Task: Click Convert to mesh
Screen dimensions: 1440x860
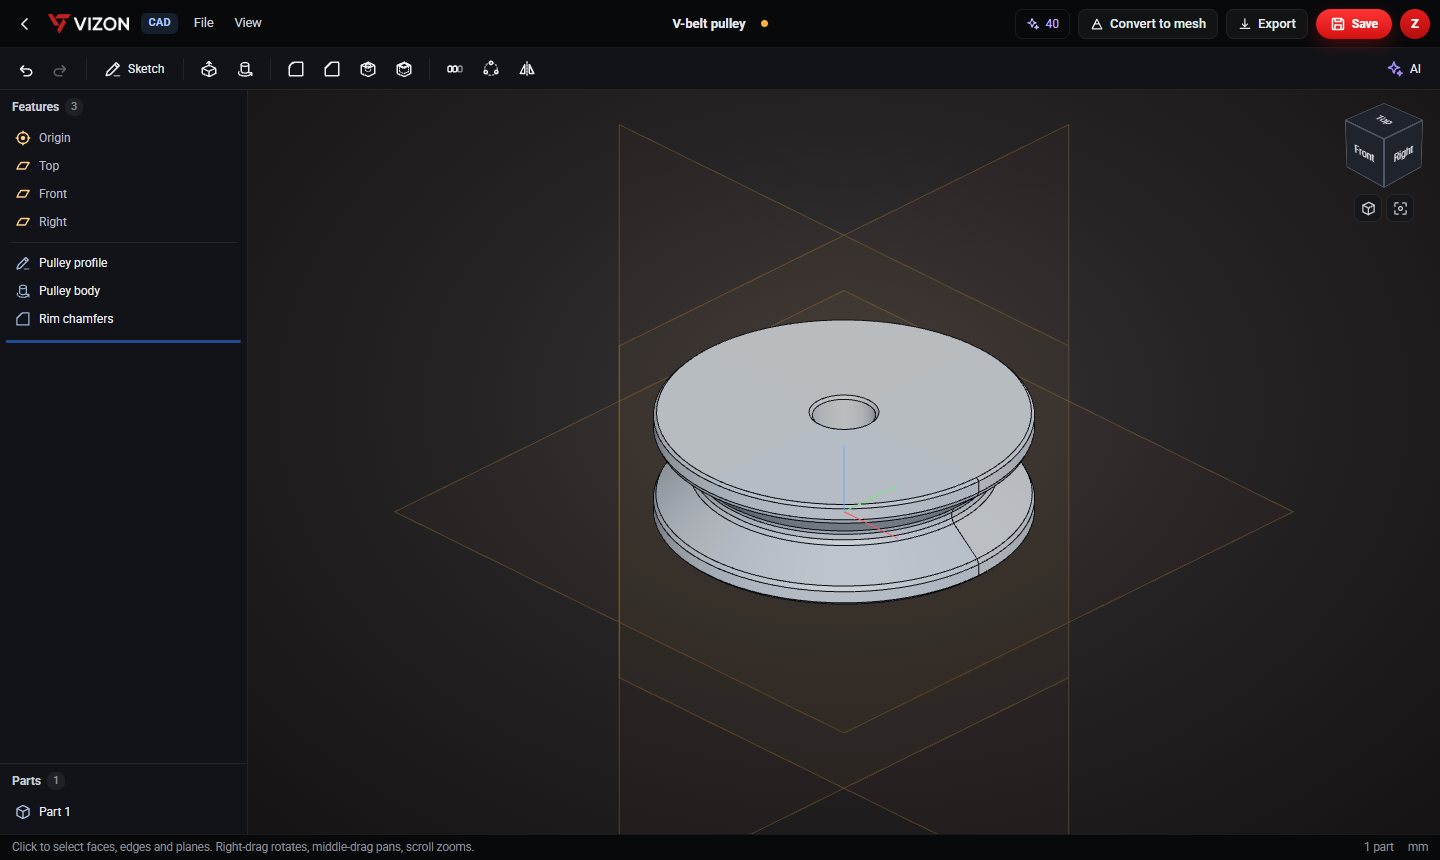Action: tap(1148, 24)
